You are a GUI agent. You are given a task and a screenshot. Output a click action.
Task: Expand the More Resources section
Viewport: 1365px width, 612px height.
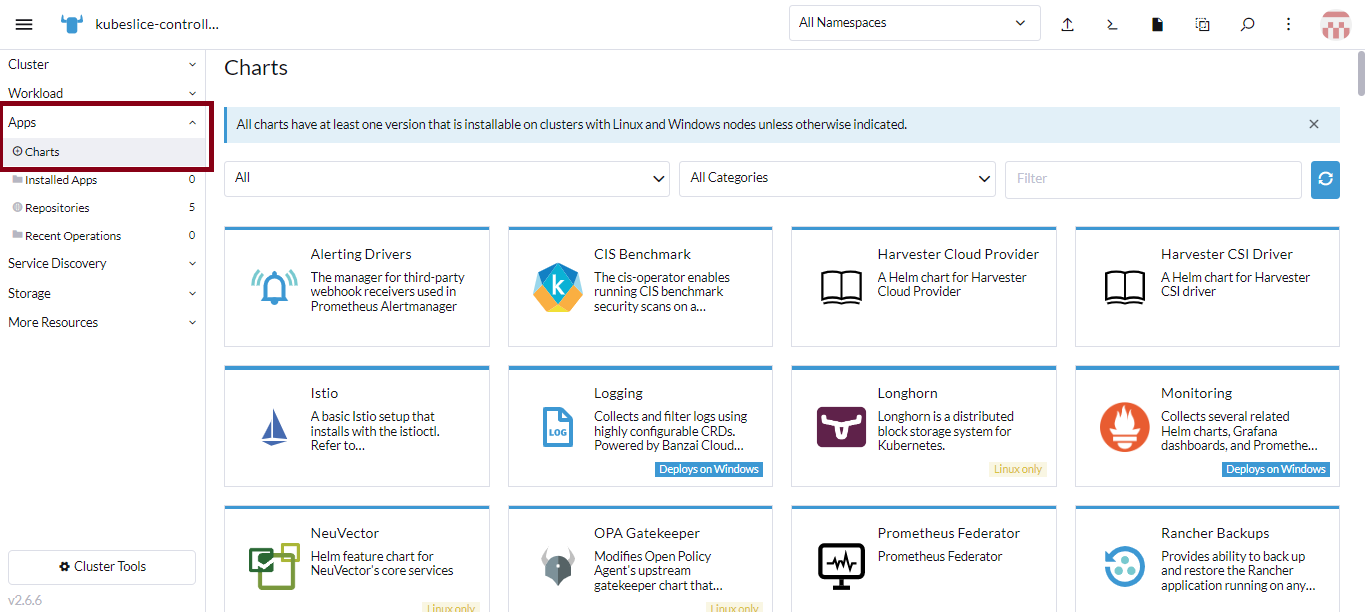coord(103,323)
